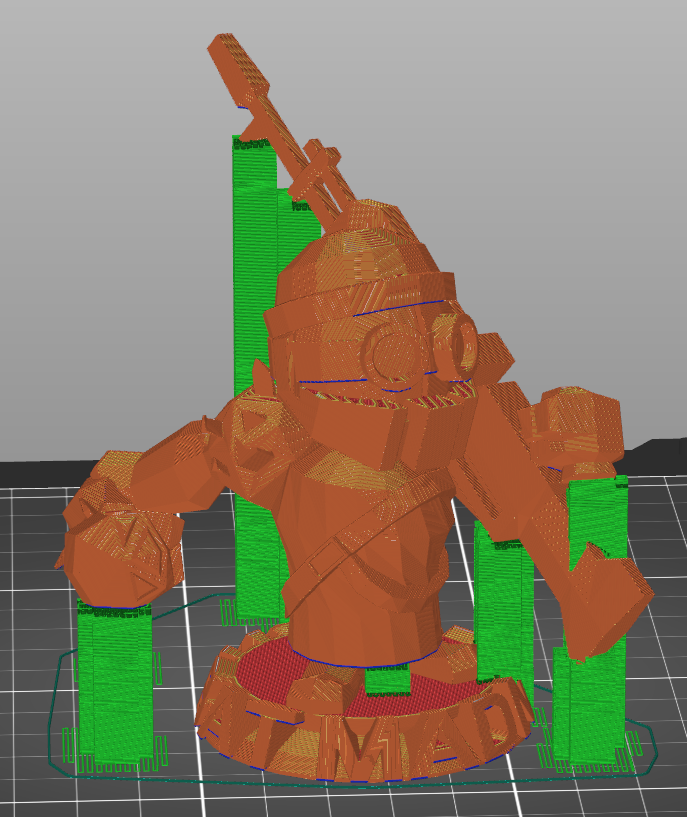Click the green support under the left fist
The image size is (687, 817).
pyautogui.click(x=115, y=685)
